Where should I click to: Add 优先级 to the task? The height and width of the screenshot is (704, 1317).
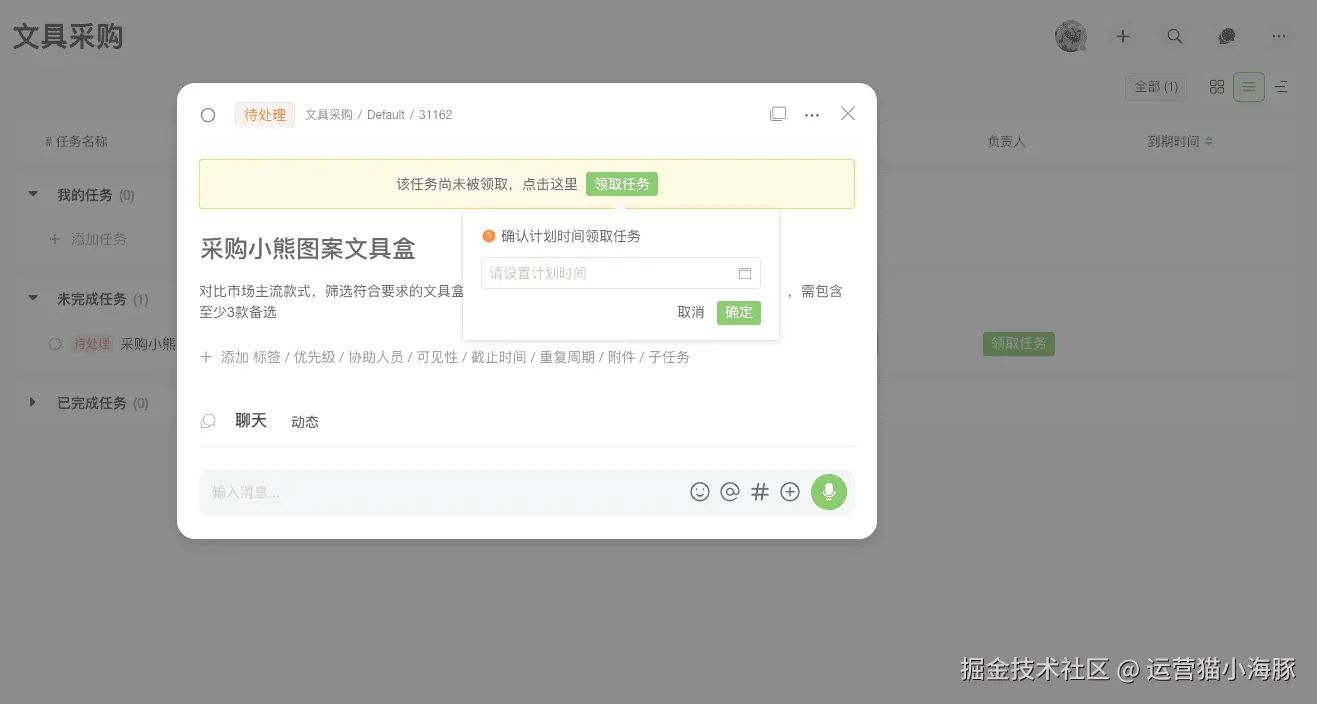[315, 357]
